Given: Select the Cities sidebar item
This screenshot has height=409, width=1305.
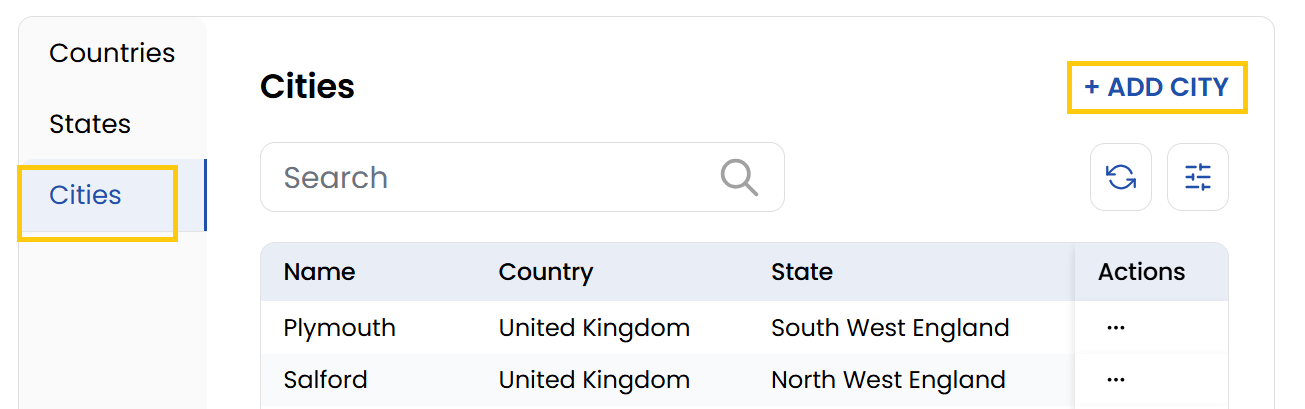Looking at the screenshot, I should pos(86,195).
